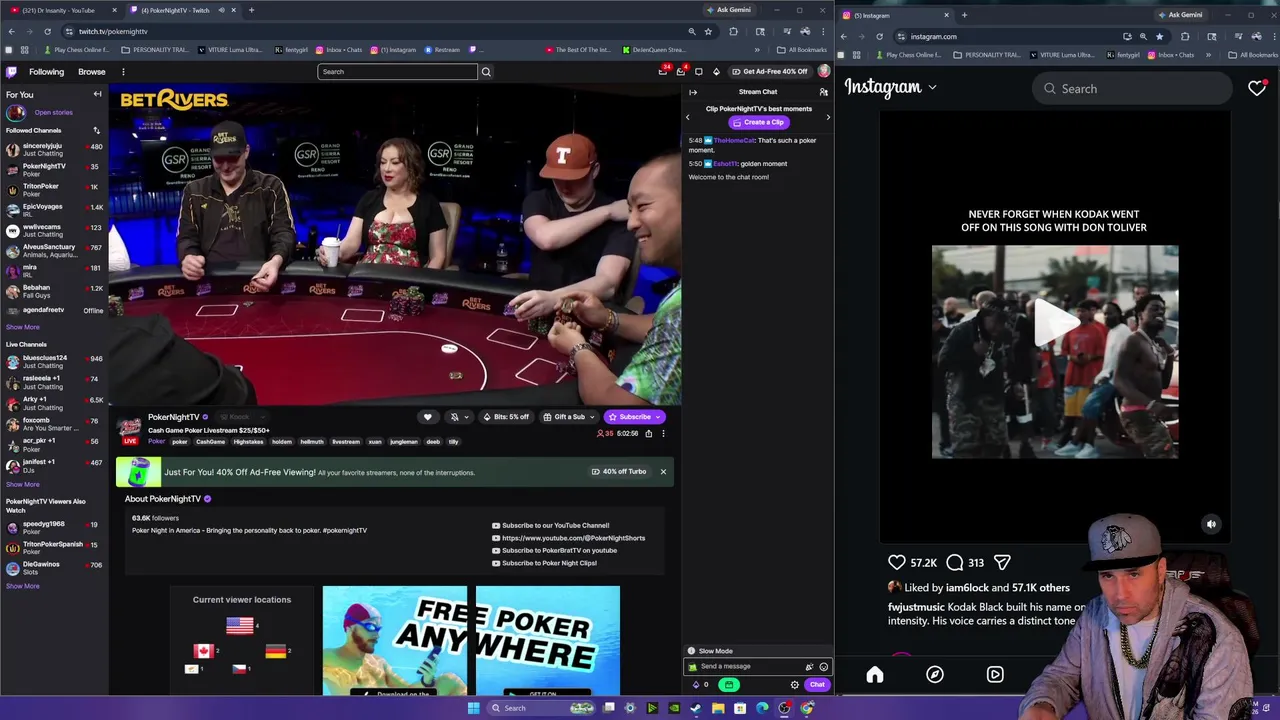The image size is (1280, 720).
Task: Select PokerNightTV Twitch browser tab
Action: (x=183, y=10)
